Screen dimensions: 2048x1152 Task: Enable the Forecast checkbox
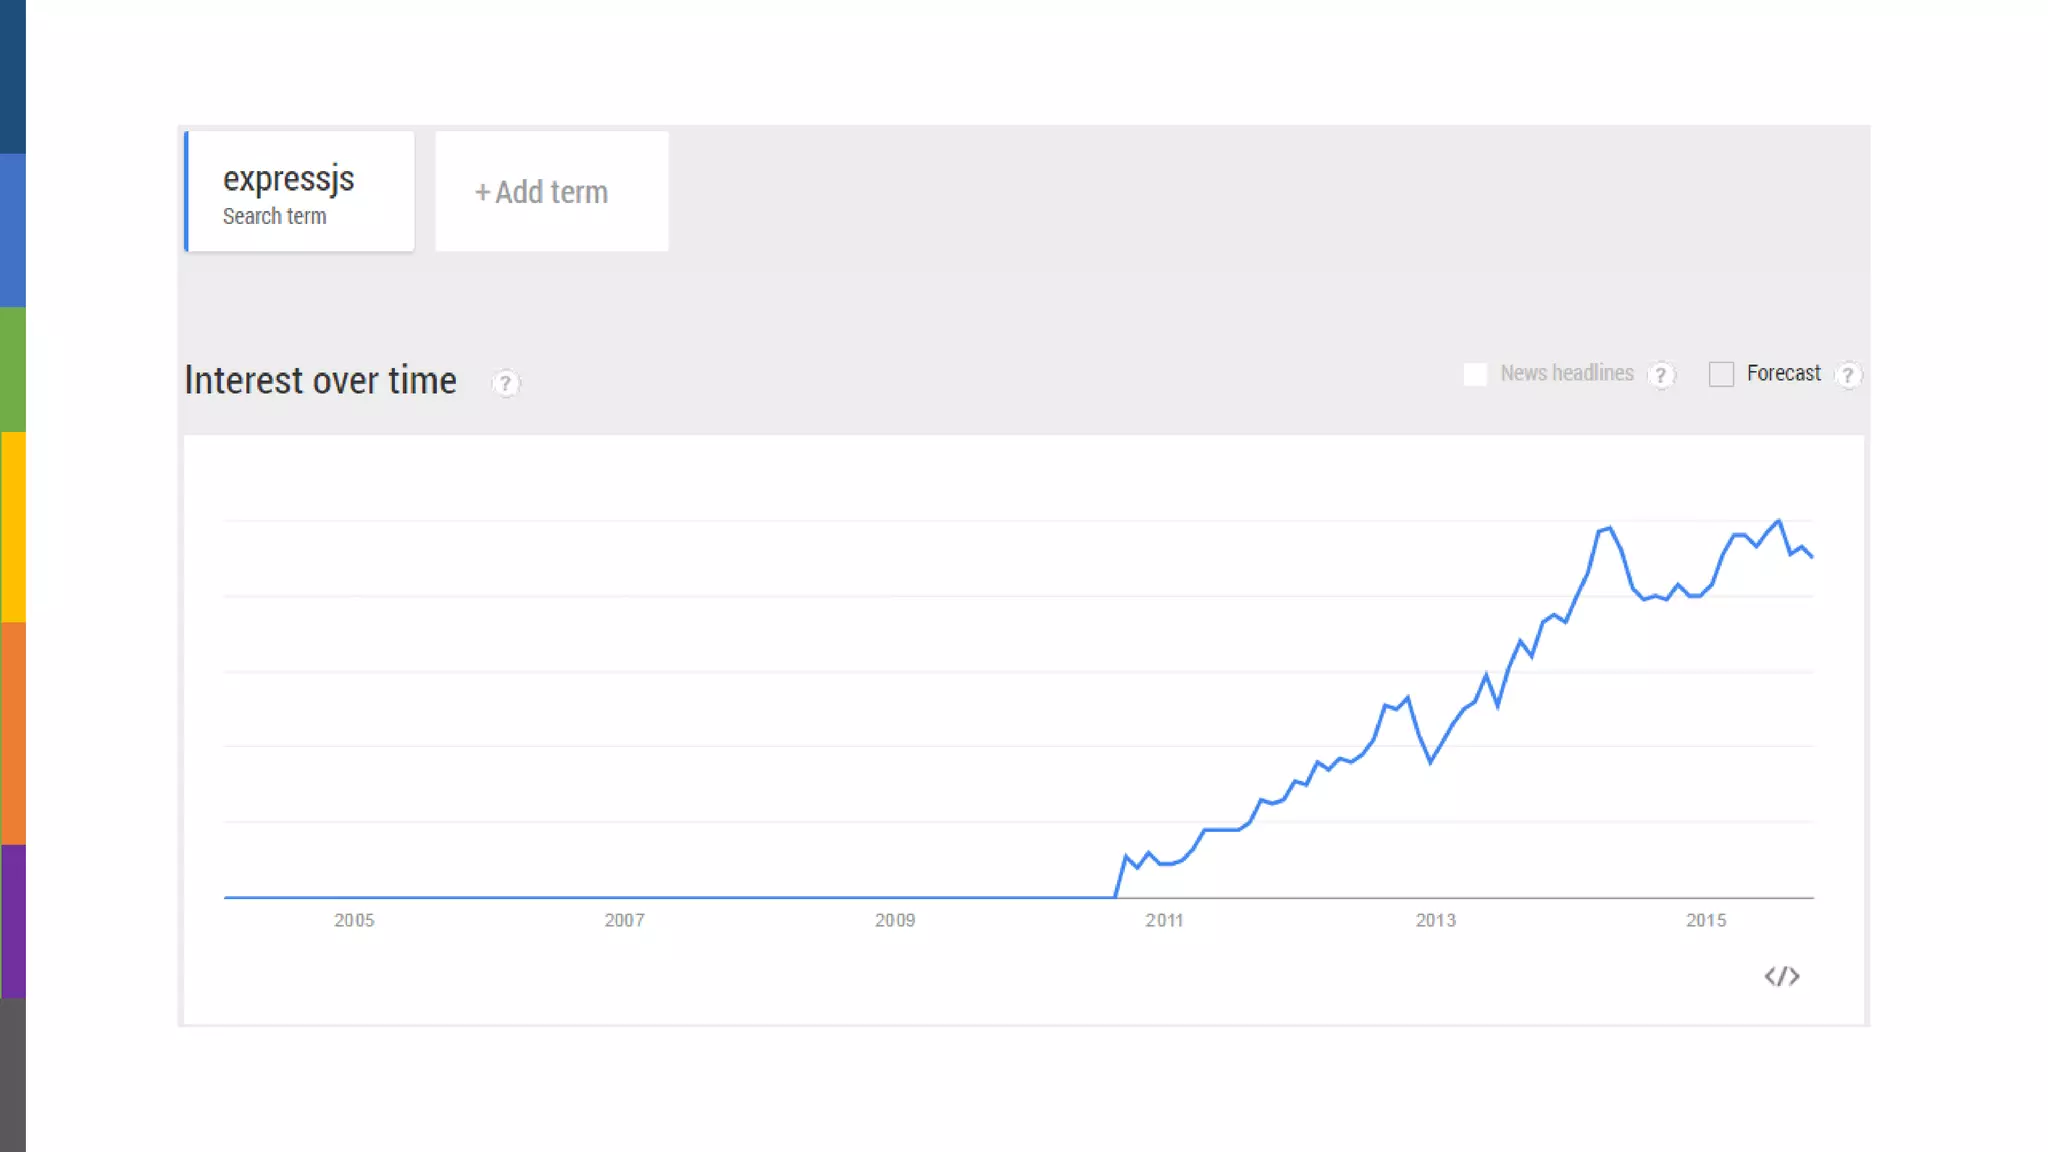click(x=1721, y=374)
